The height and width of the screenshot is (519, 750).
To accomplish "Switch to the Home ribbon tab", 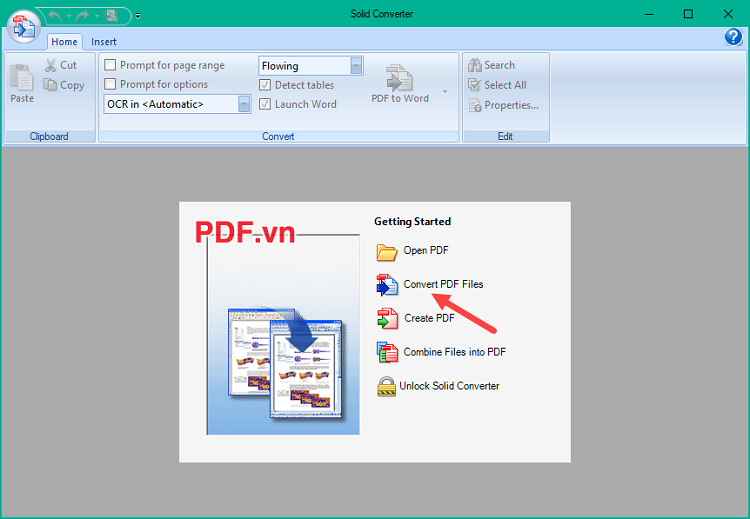I will 65,42.
